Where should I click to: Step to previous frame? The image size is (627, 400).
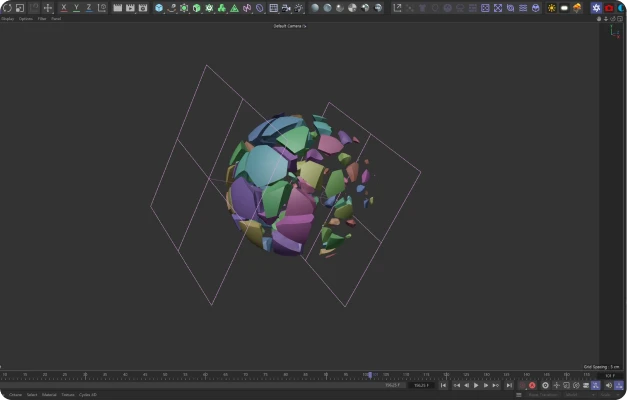click(x=466, y=385)
